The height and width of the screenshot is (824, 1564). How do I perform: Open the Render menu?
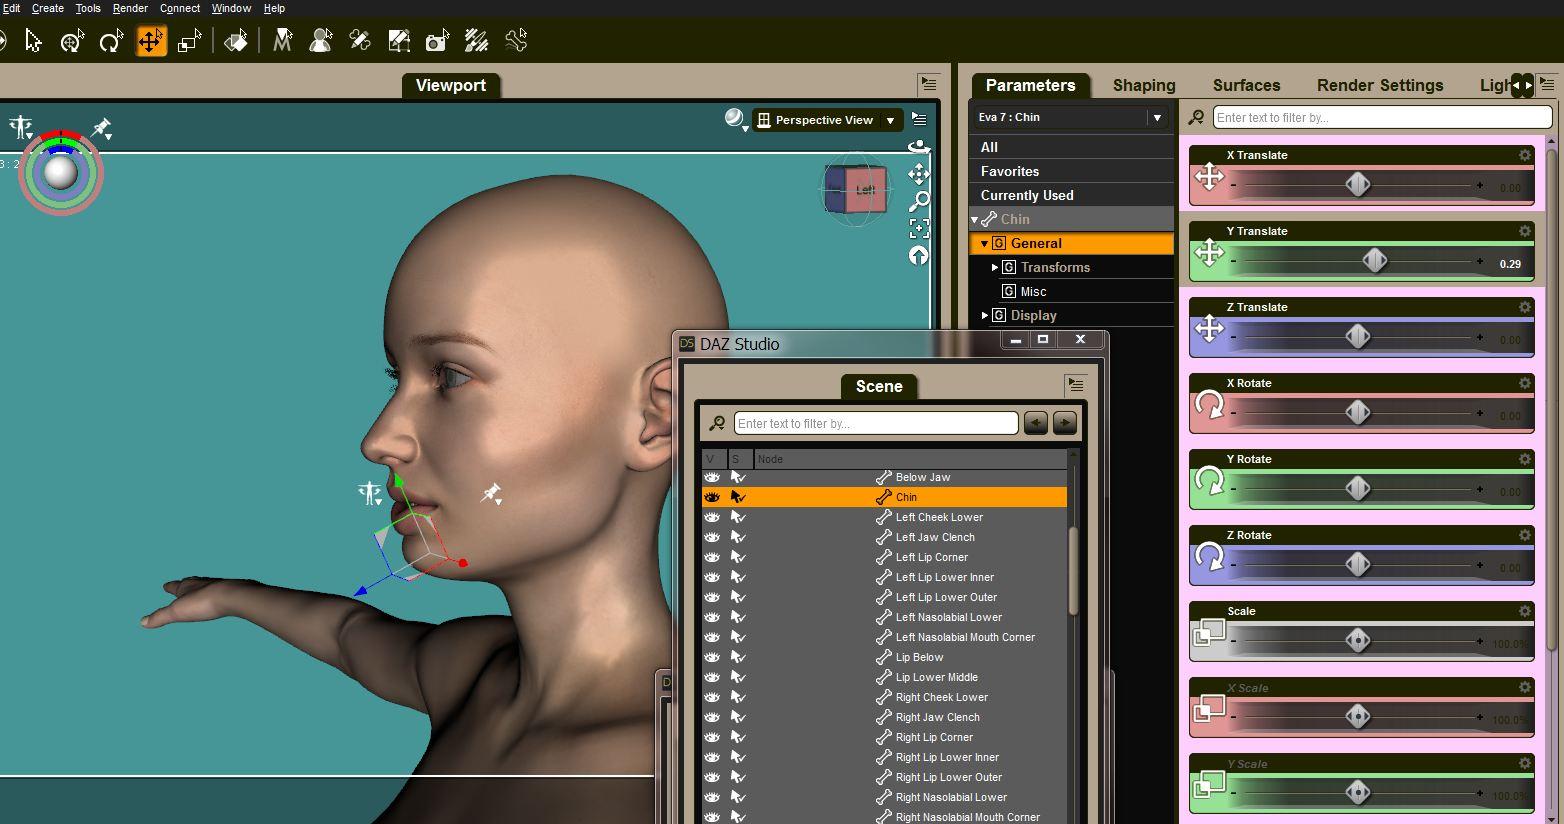coord(130,8)
